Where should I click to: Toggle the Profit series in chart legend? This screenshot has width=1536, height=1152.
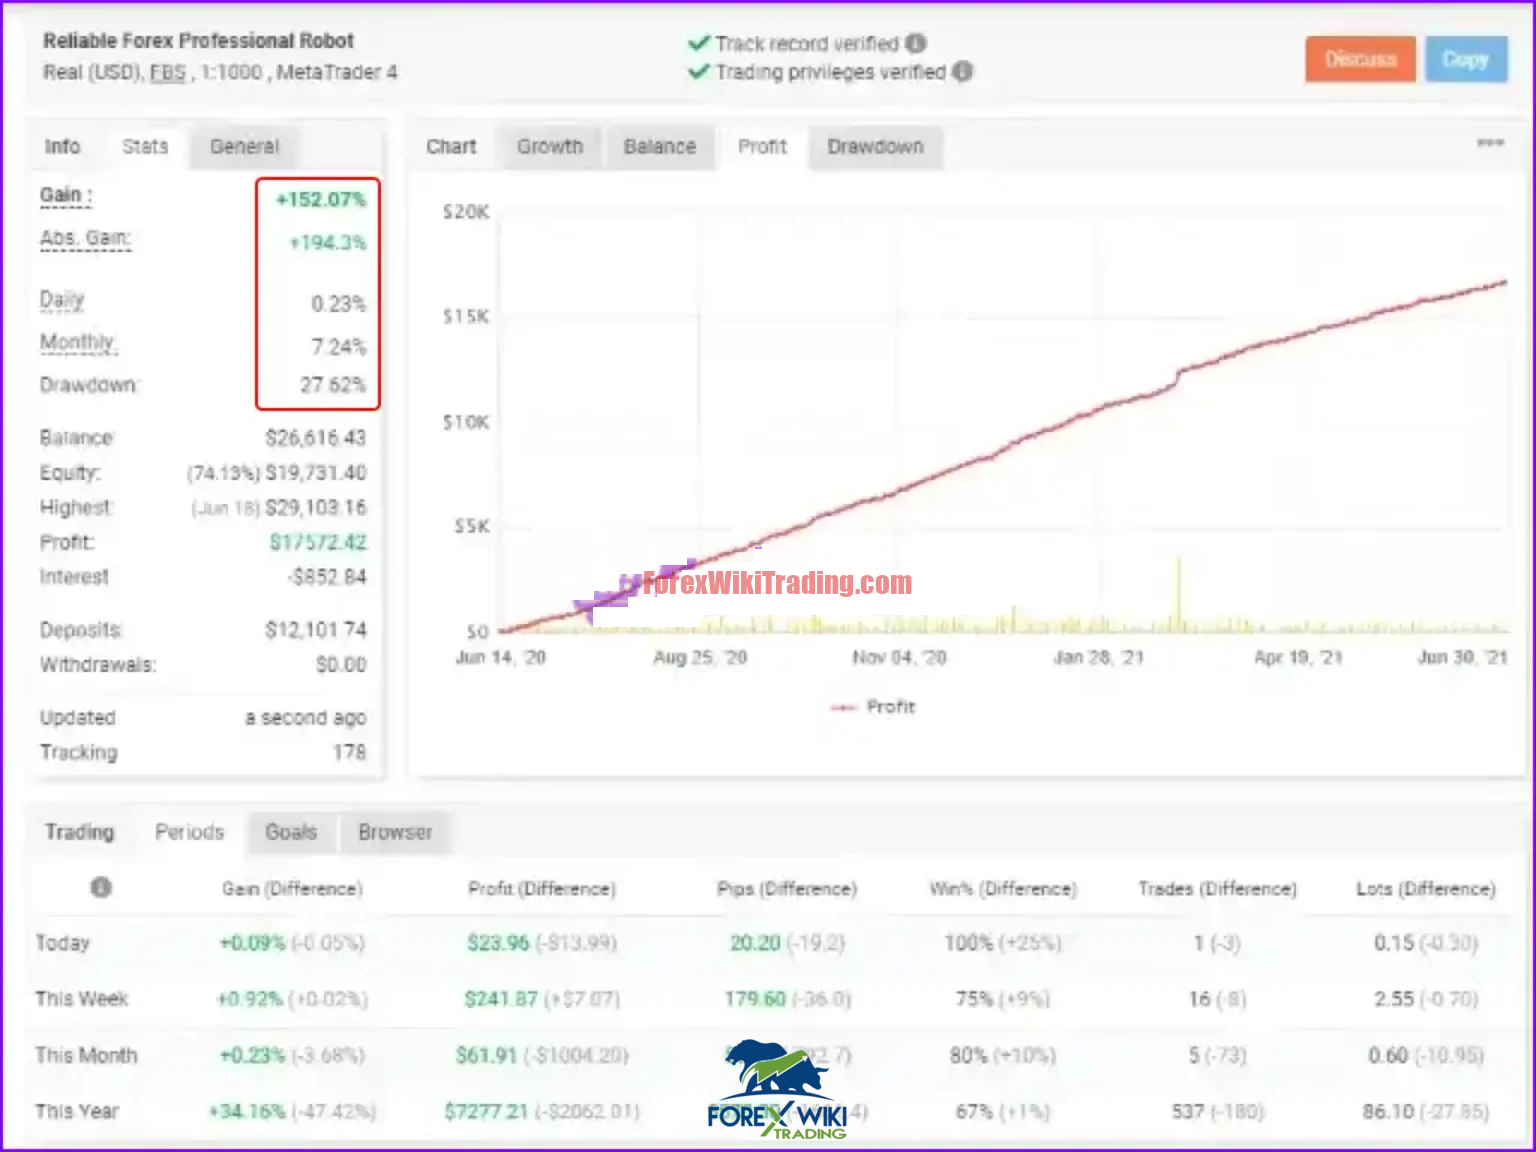(x=873, y=707)
